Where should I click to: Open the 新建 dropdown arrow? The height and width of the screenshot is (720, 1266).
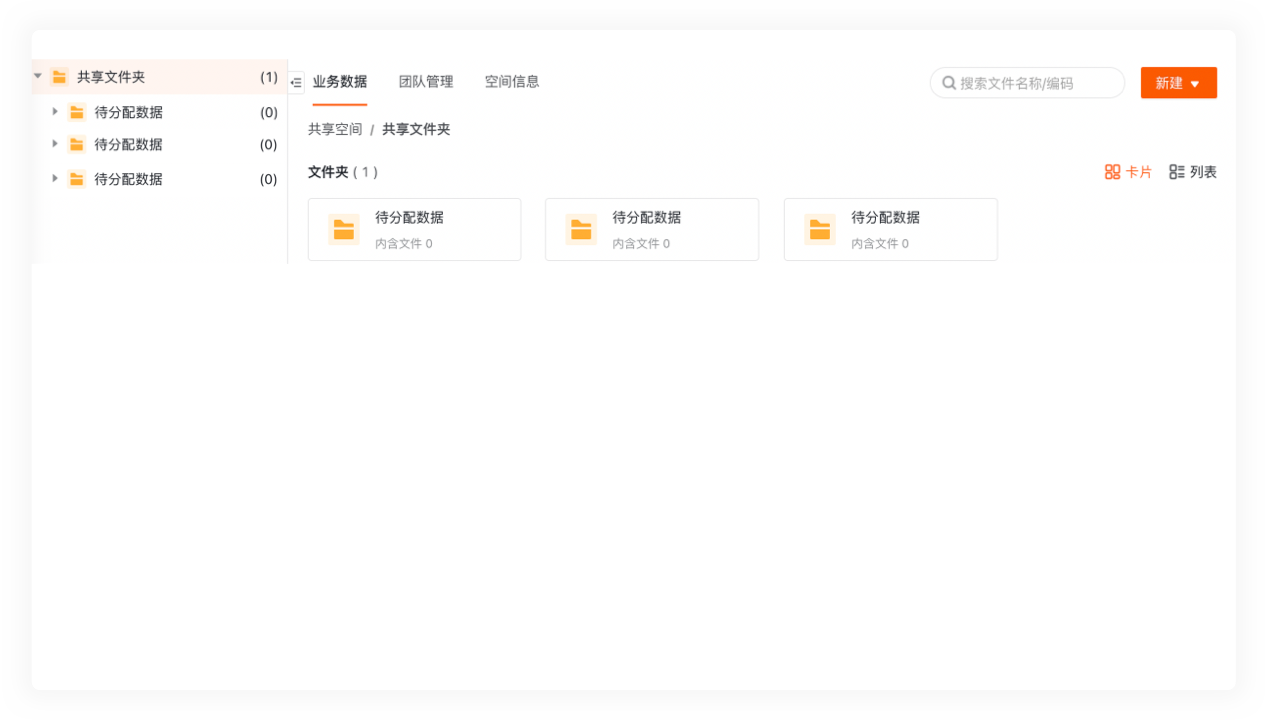point(1195,84)
